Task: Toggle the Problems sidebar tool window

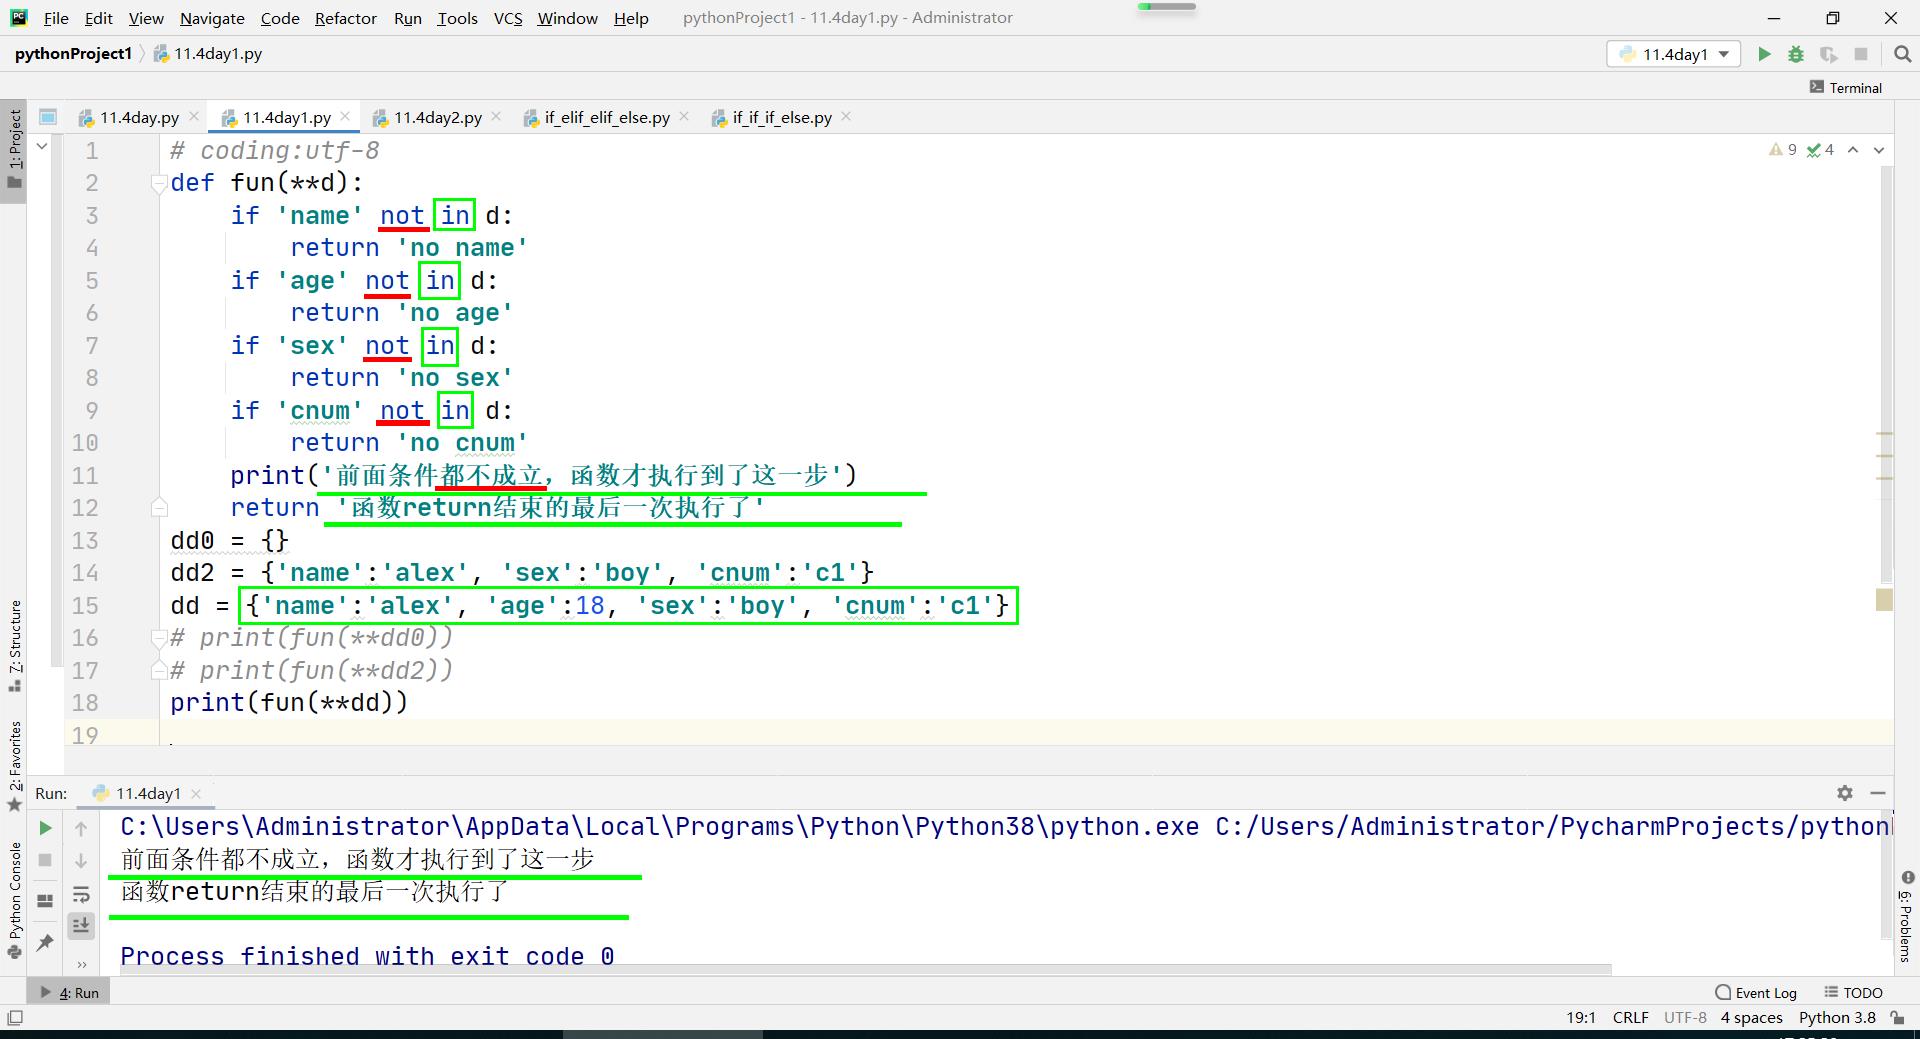Action: tap(1906, 916)
